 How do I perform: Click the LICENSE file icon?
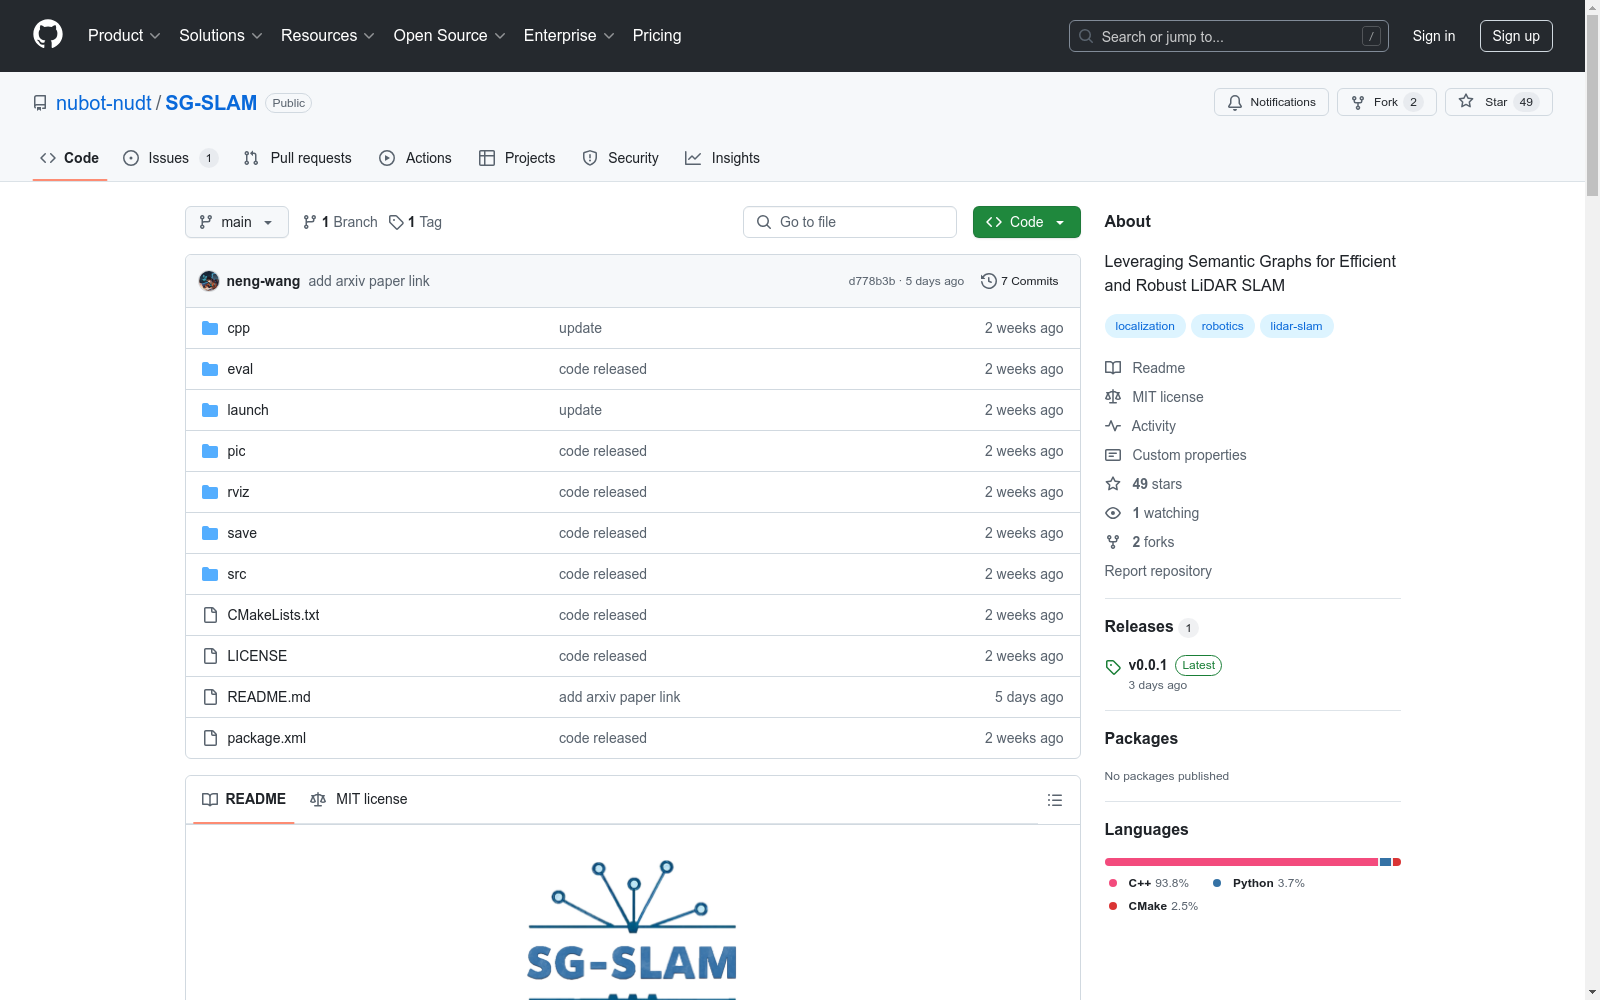[x=210, y=656]
